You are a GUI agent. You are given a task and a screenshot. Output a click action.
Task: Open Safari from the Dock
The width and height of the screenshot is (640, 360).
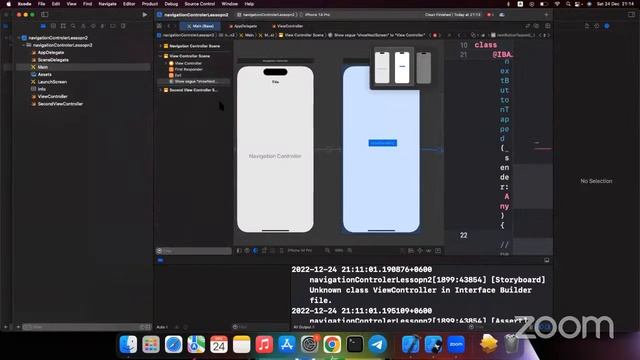point(173,344)
